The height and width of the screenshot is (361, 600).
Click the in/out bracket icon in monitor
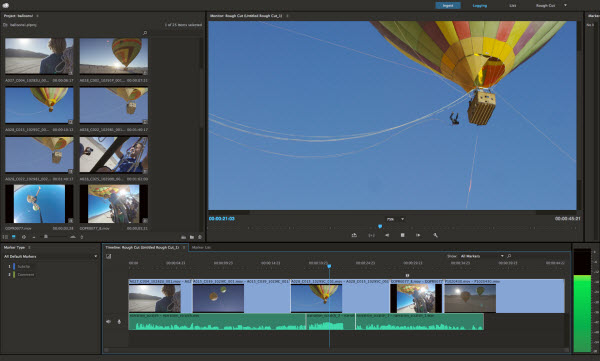coord(371,235)
